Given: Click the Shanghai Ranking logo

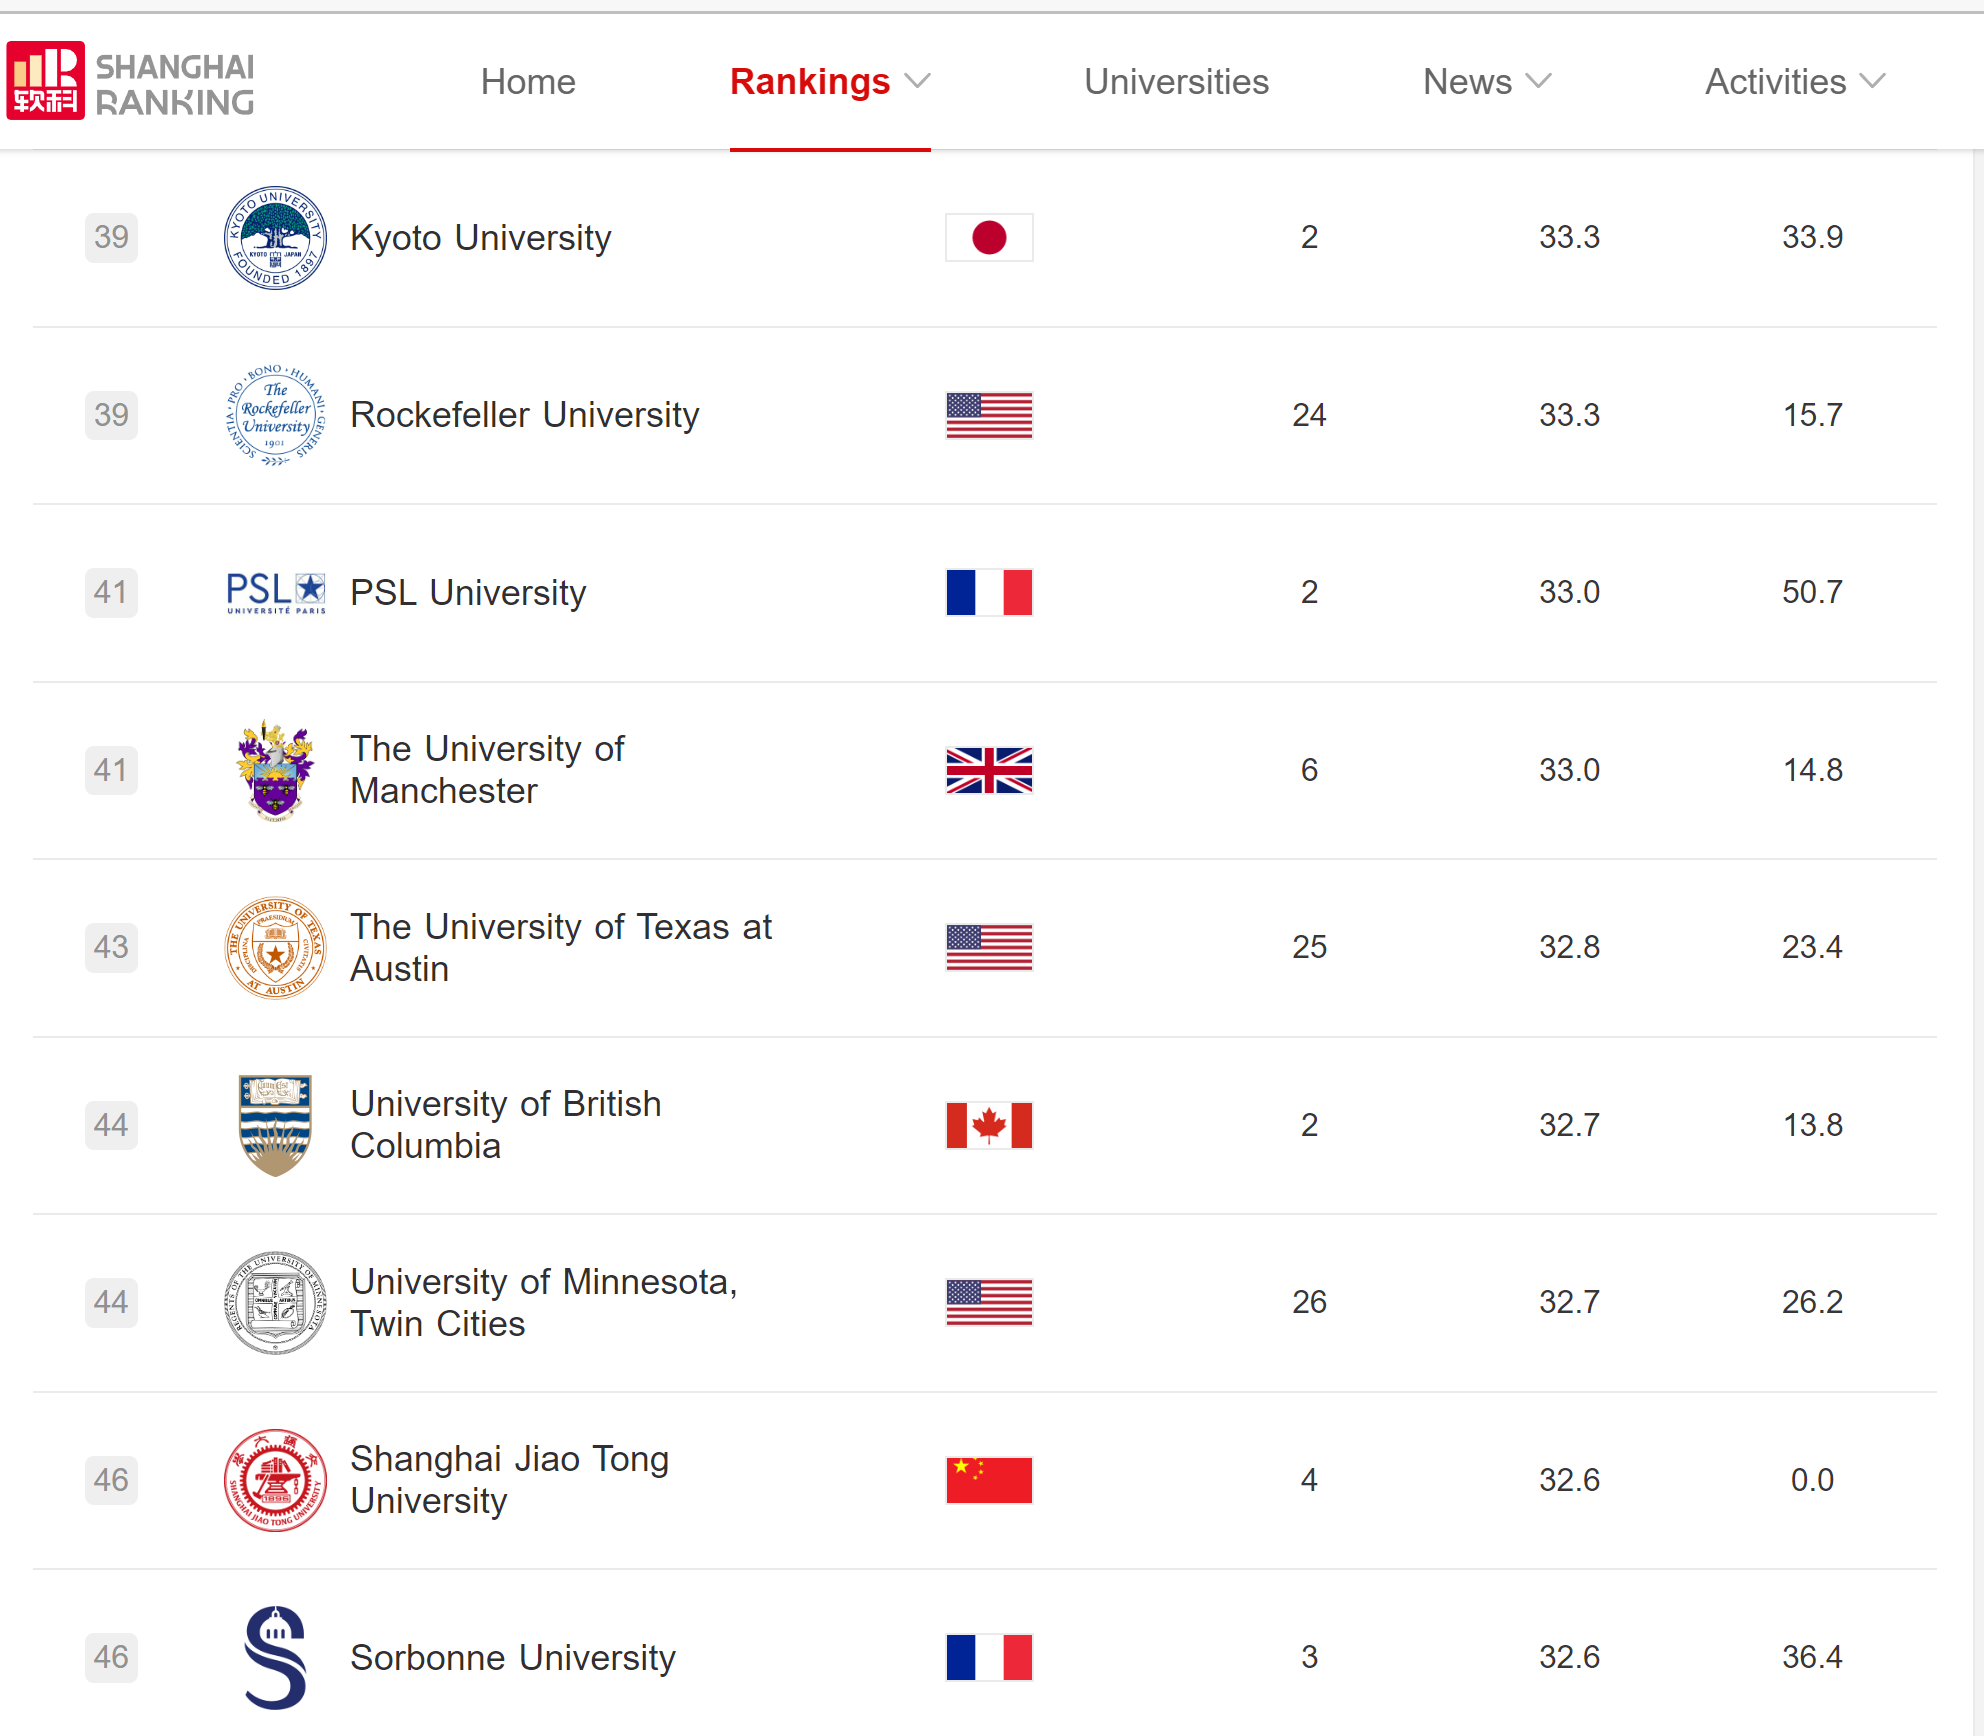Looking at the screenshot, I should coord(130,81).
